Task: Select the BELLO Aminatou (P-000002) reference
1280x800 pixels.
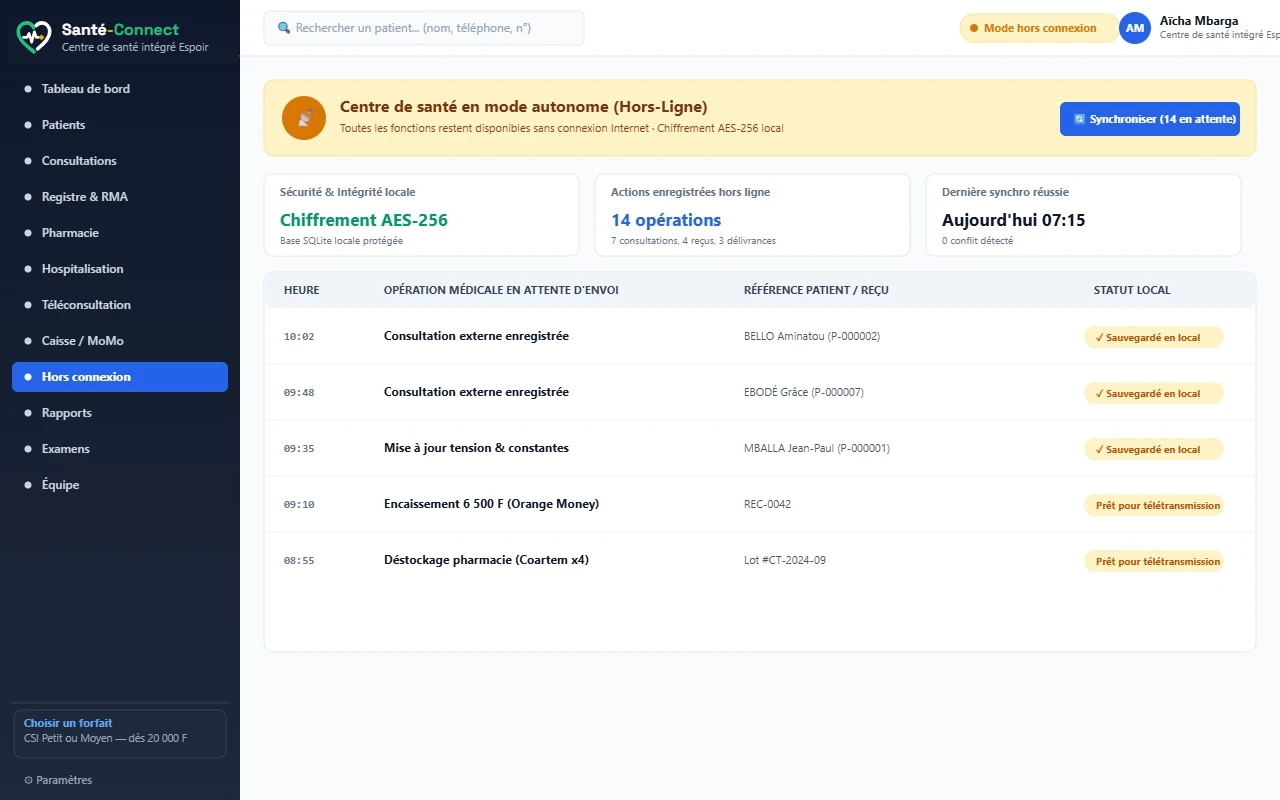Action: point(812,336)
